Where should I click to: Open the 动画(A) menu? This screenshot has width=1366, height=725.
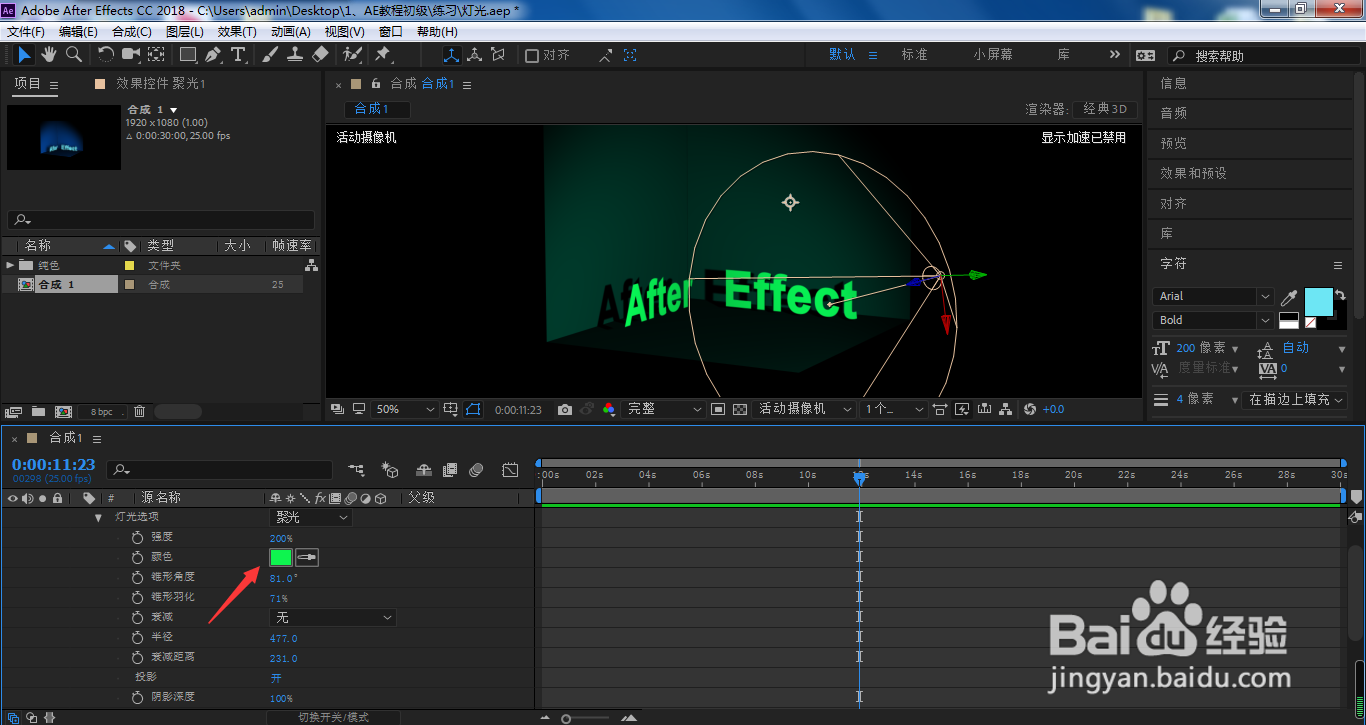(x=291, y=32)
